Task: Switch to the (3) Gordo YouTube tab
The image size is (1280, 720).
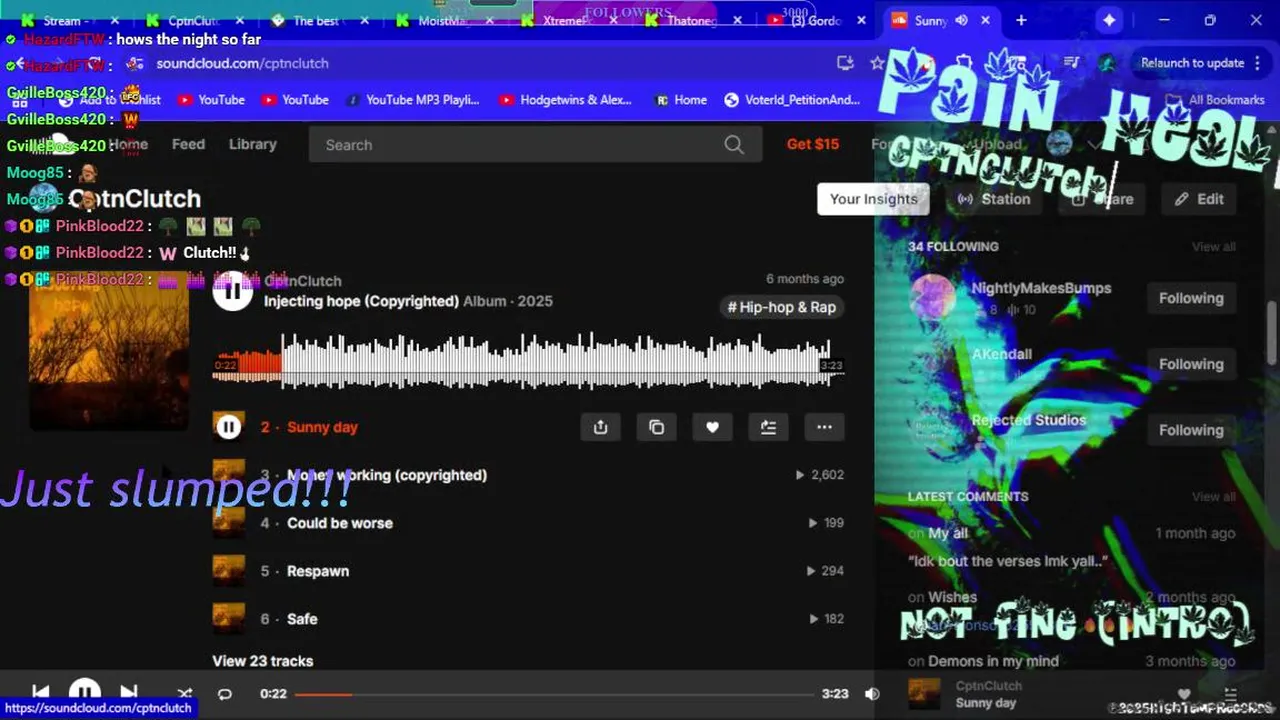Action: [818, 20]
